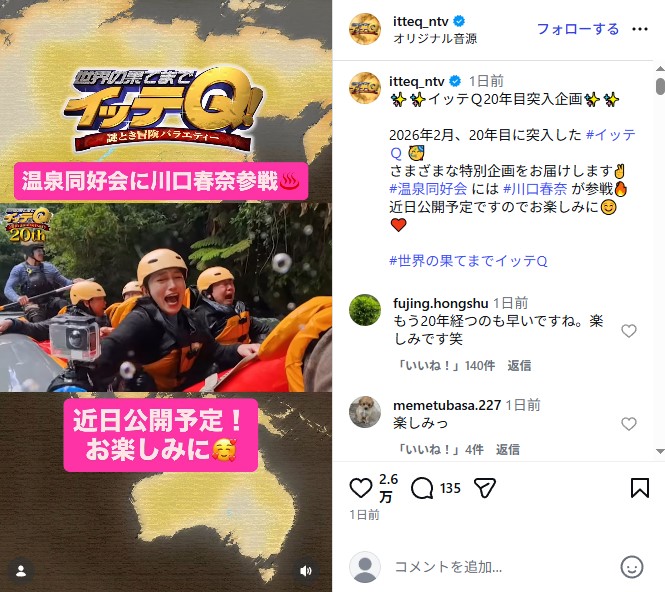
Task: Share post with paper plane icon
Action: pyautogui.click(x=484, y=488)
